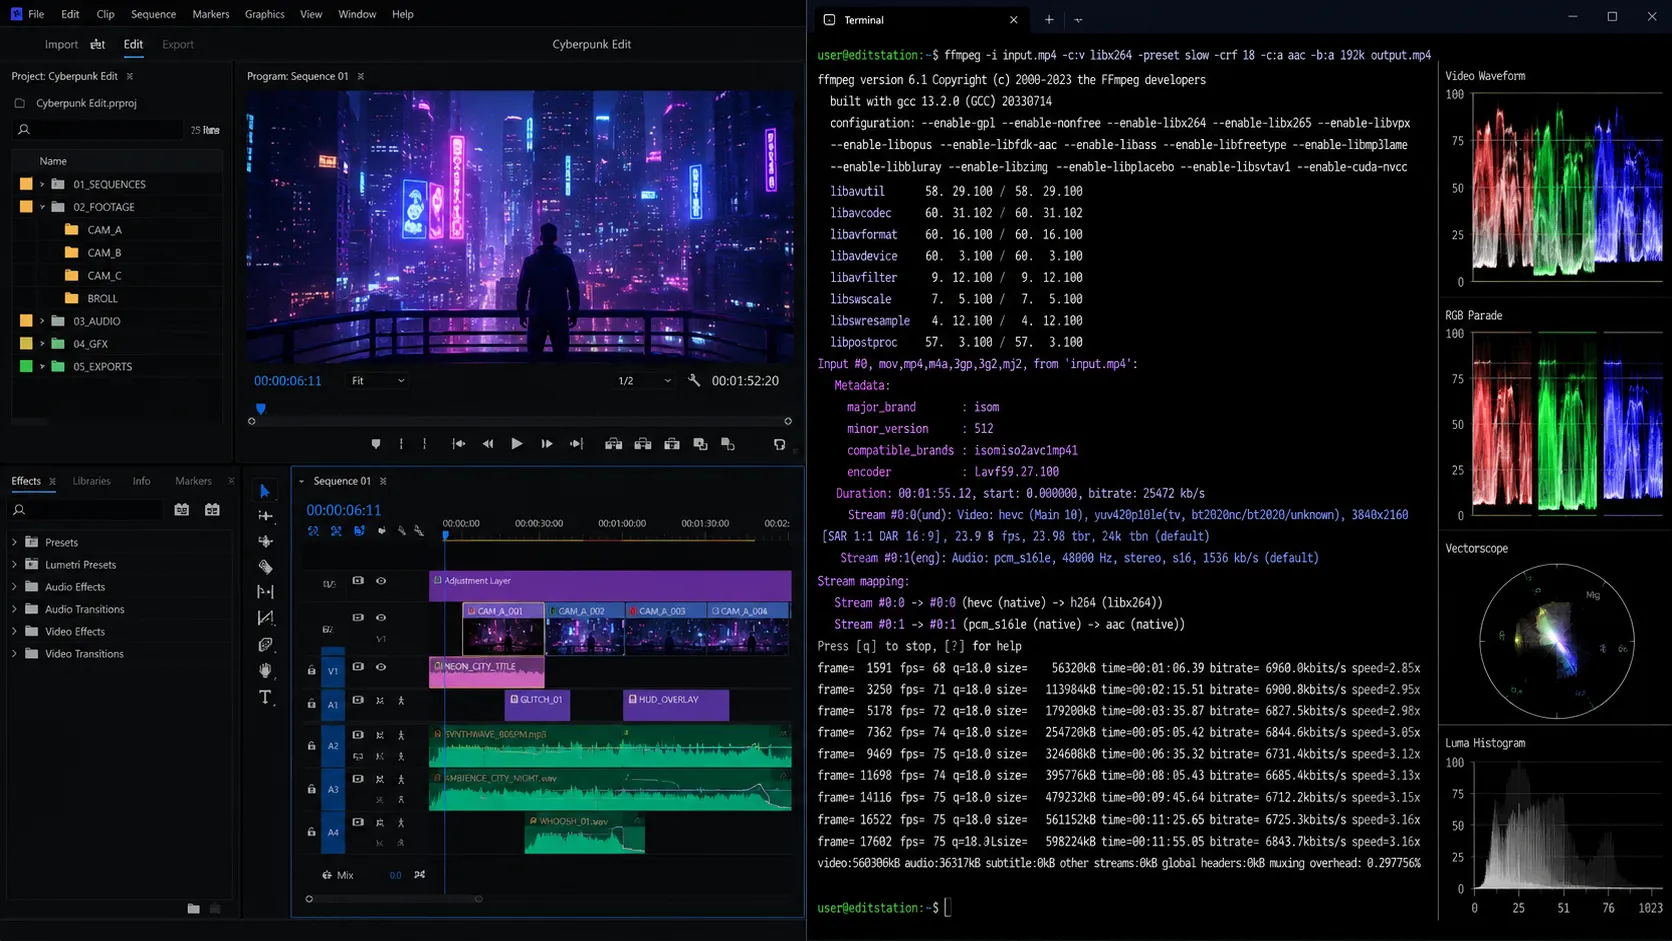Click Go to In point button
The height and width of the screenshot is (941, 1672).
point(458,444)
